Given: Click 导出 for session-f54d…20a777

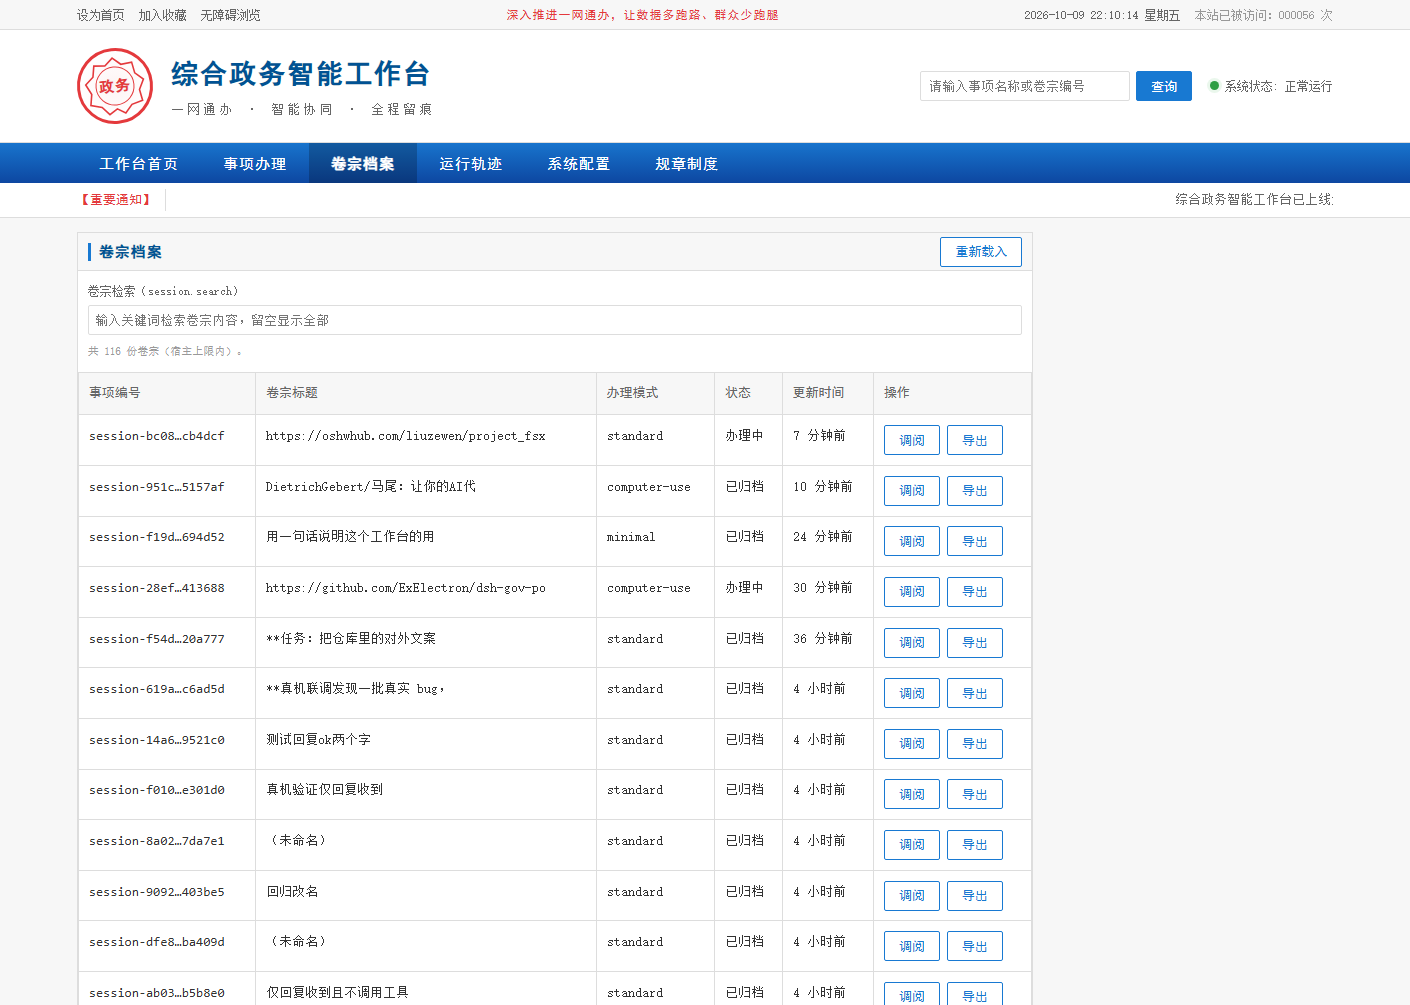Looking at the screenshot, I should coord(975,643).
